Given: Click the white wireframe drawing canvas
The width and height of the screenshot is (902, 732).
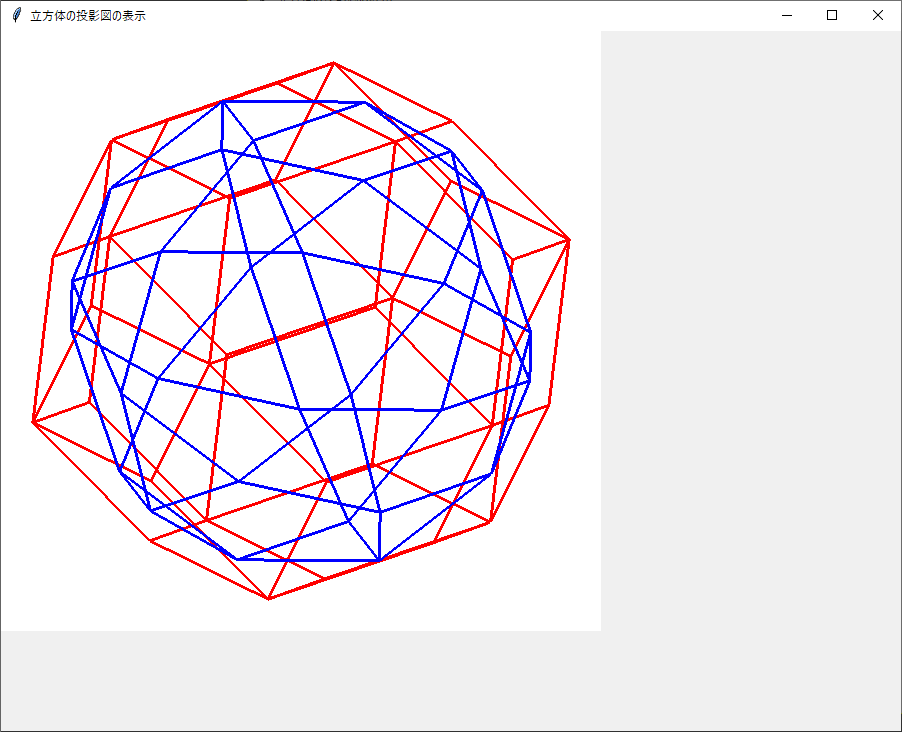Looking at the screenshot, I should point(301,331).
